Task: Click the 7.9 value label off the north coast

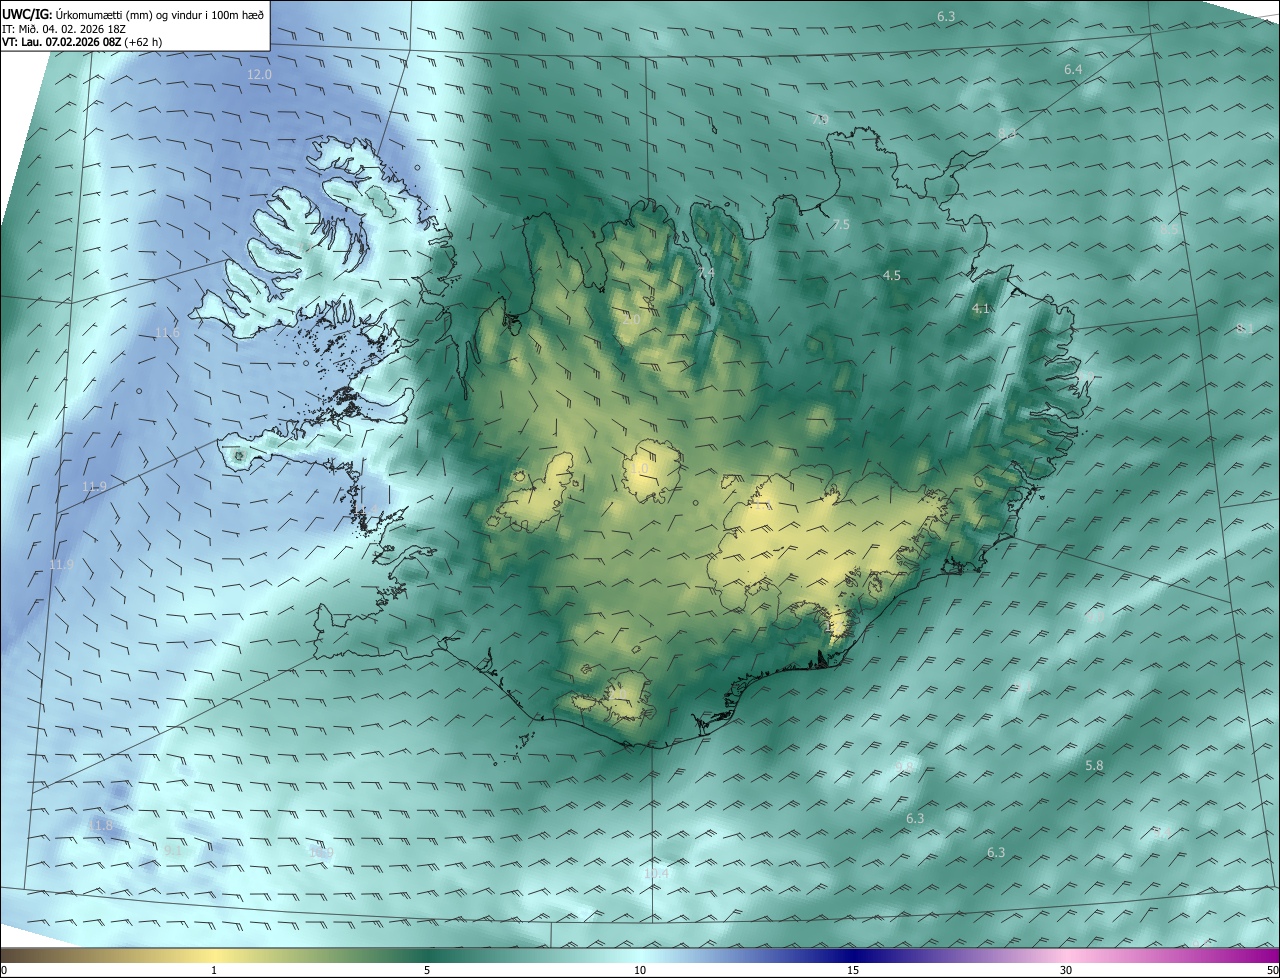Action: click(820, 120)
